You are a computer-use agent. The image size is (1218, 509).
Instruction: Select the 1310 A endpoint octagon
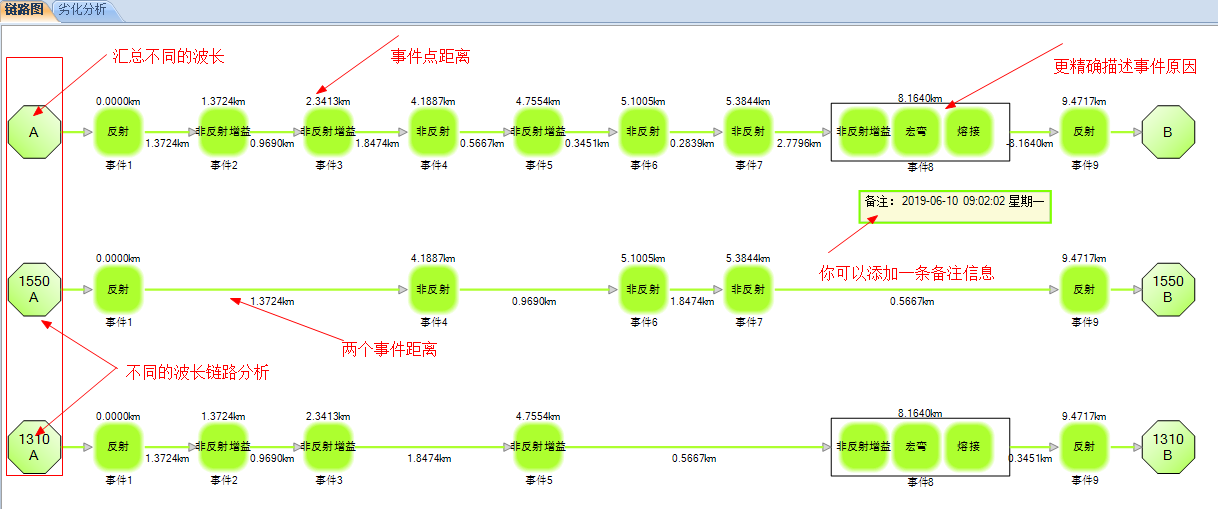34,448
